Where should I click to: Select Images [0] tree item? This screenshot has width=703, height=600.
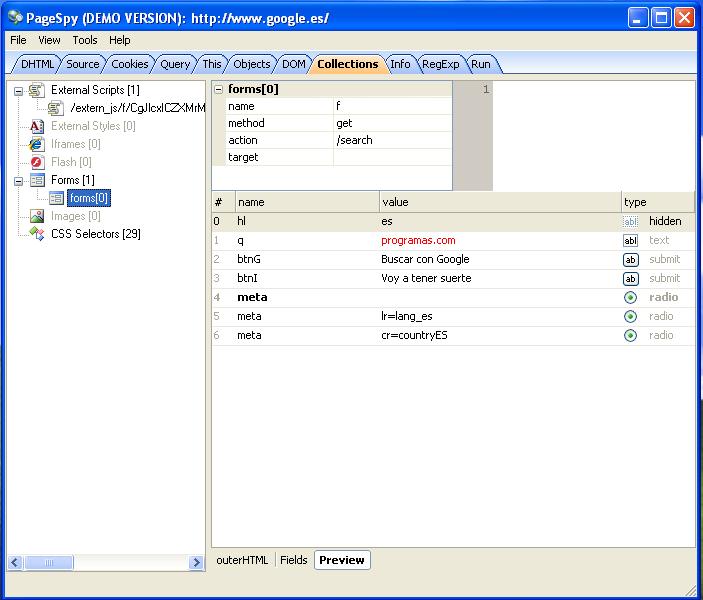tap(75, 216)
